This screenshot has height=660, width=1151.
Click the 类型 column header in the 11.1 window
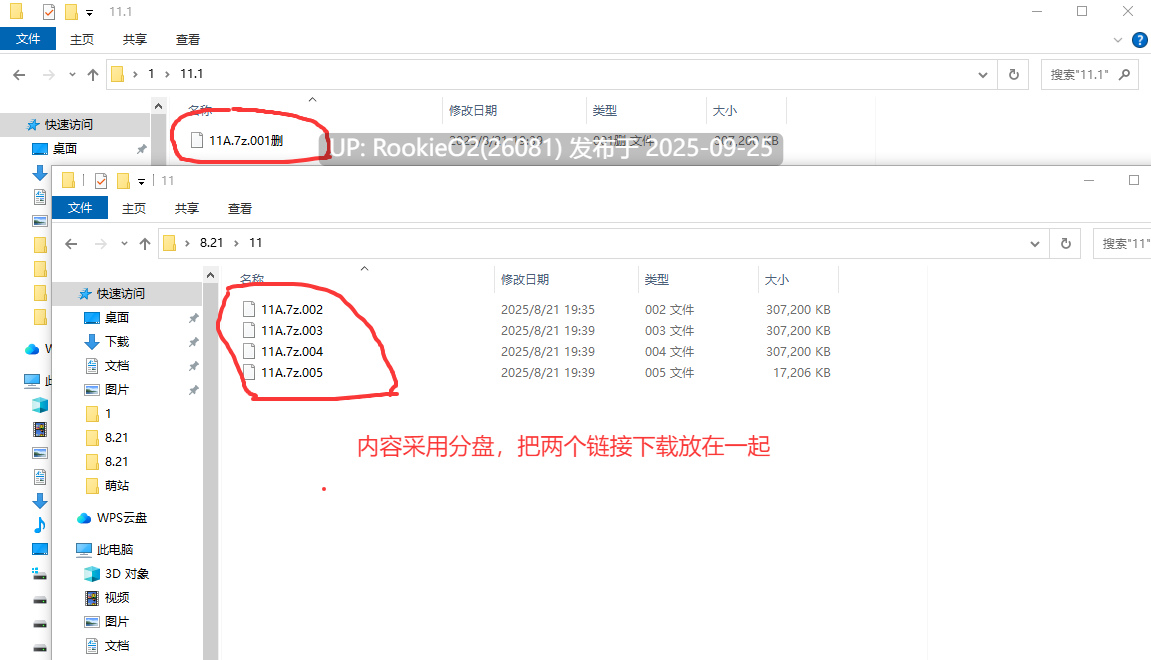pos(605,110)
